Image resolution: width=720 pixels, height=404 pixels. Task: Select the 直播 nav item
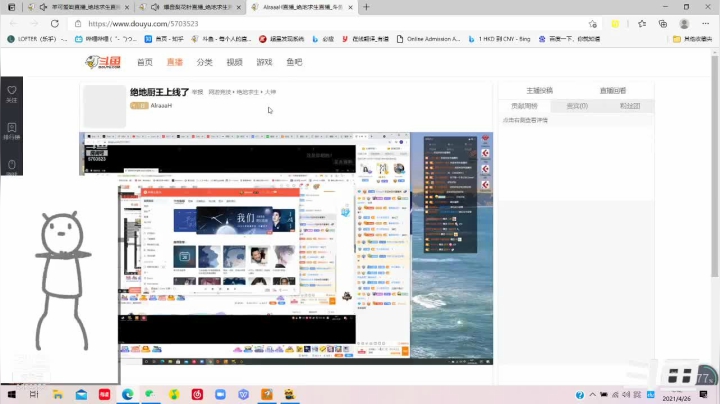point(174,62)
